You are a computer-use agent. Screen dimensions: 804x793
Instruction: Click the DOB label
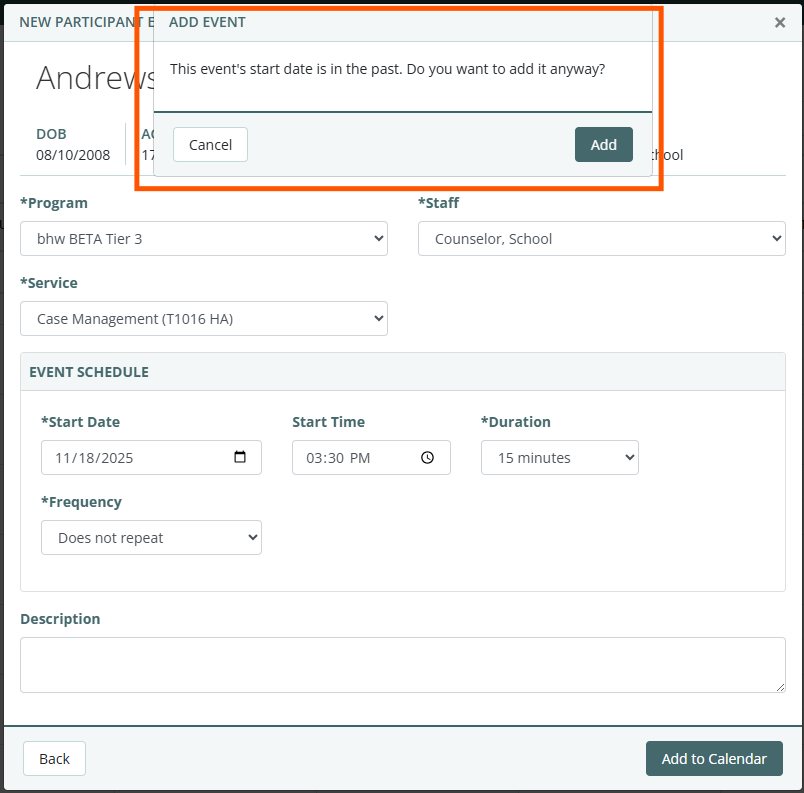coord(51,134)
